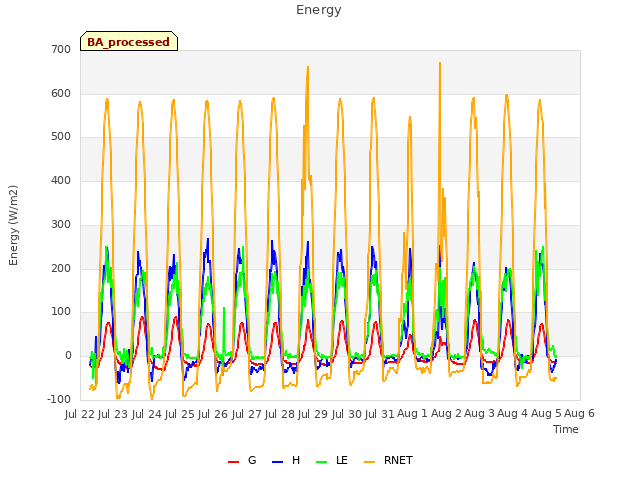Click the Aug 5 x-axis date label
640x480 pixels.
coord(546,414)
